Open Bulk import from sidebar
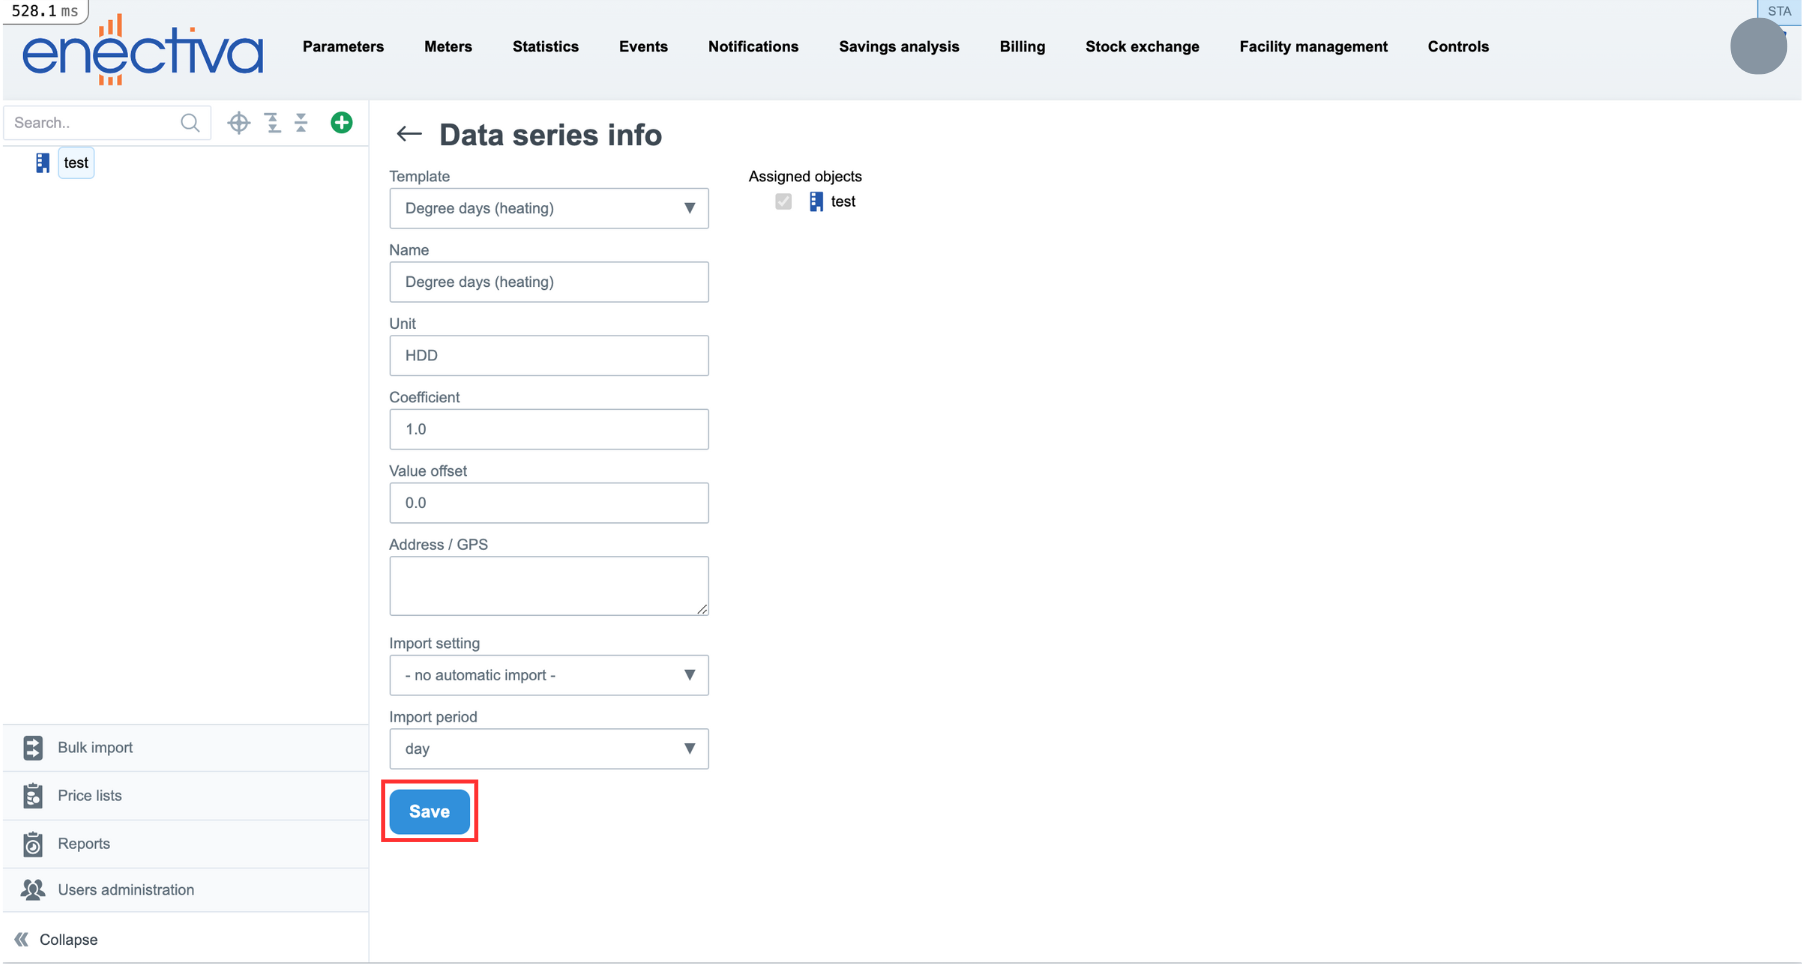The width and height of the screenshot is (1804, 966). [x=95, y=748]
